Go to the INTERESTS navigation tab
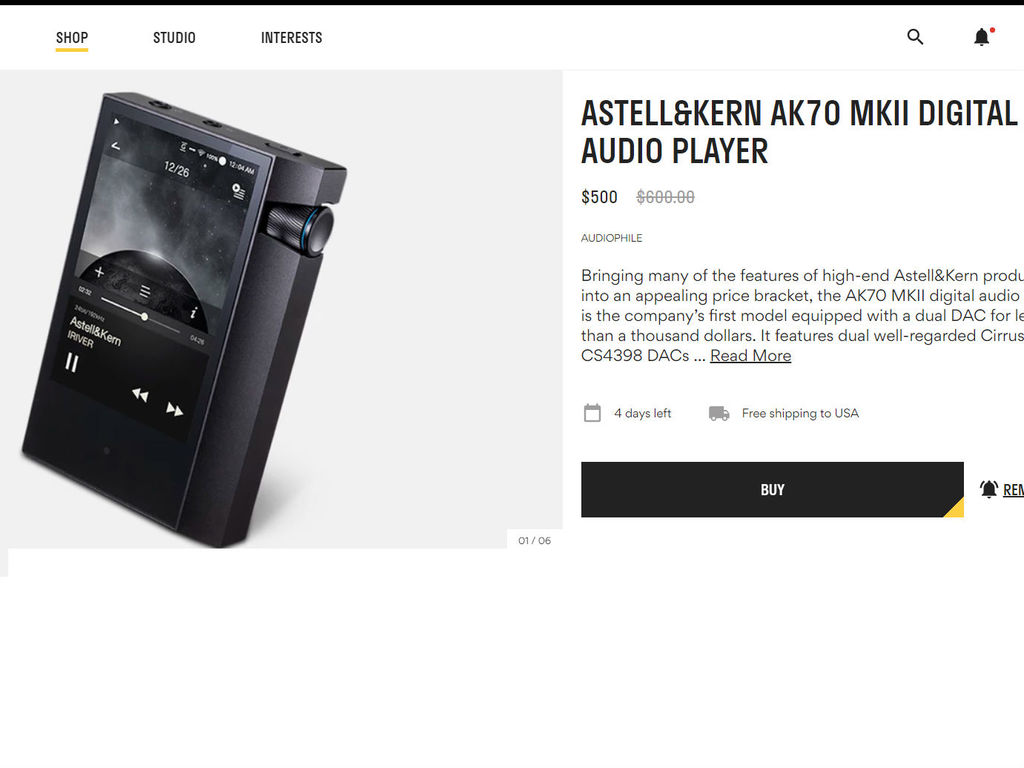The height and width of the screenshot is (768, 1024). click(x=291, y=38)
